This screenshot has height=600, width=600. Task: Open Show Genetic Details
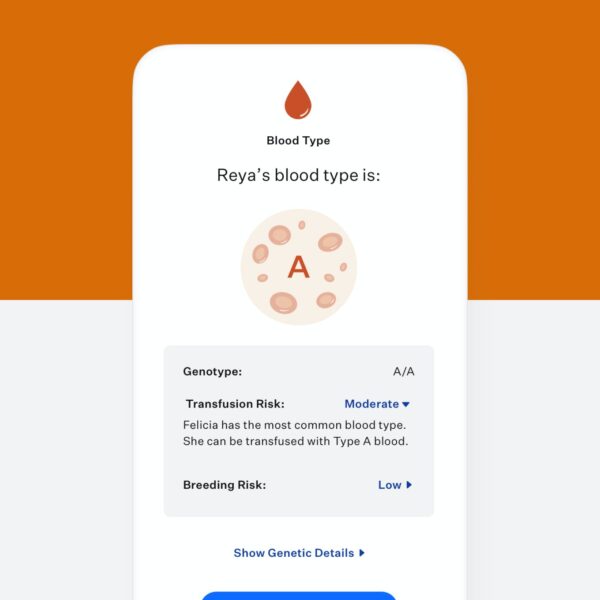299,553
